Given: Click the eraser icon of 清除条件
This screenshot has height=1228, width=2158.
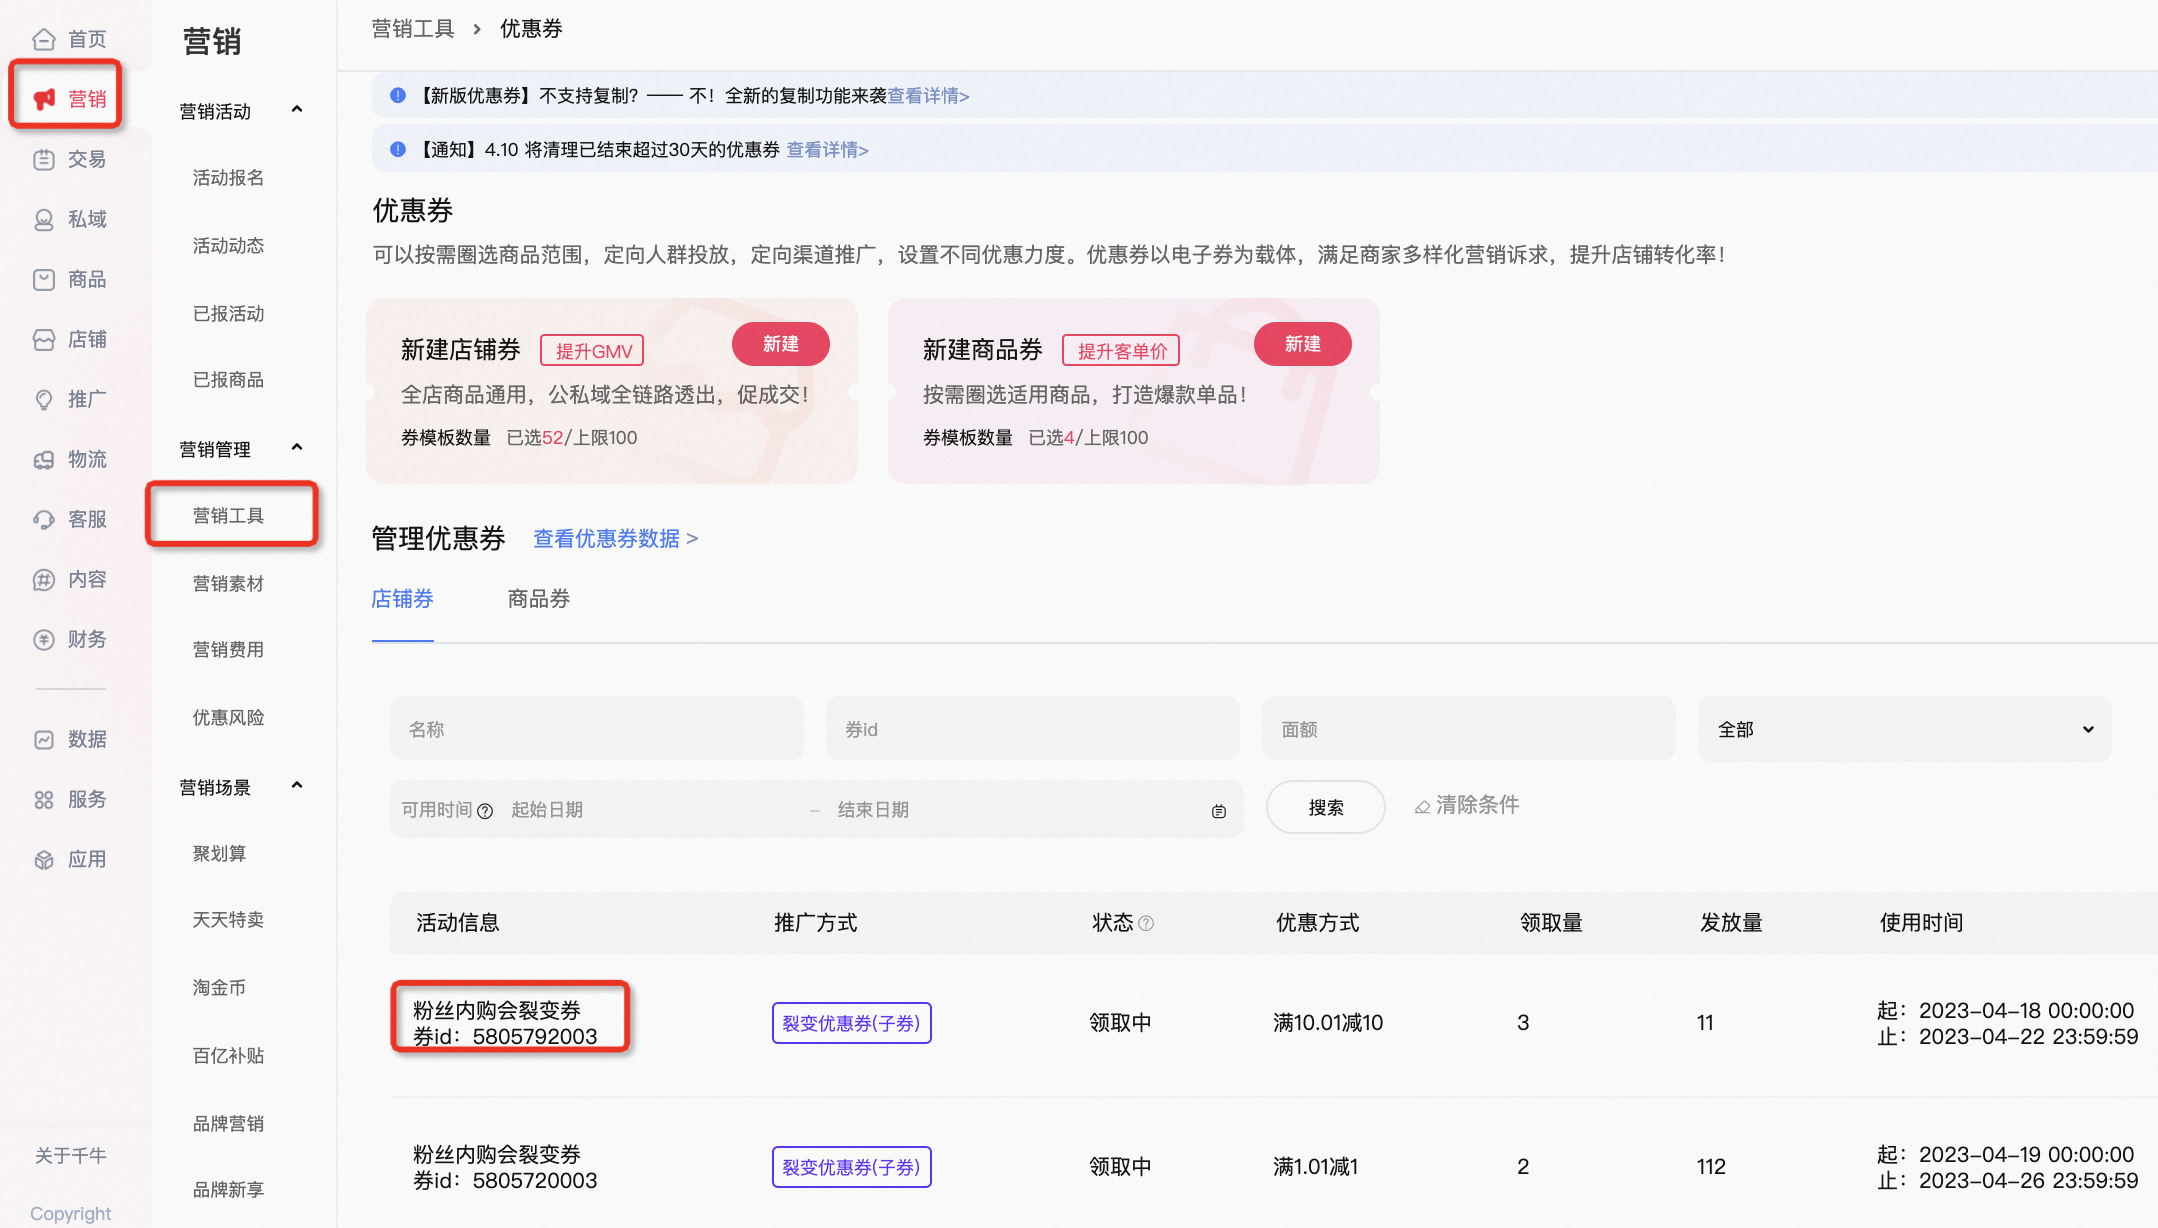Looking at the screenshot, I should click(1421, 807).
